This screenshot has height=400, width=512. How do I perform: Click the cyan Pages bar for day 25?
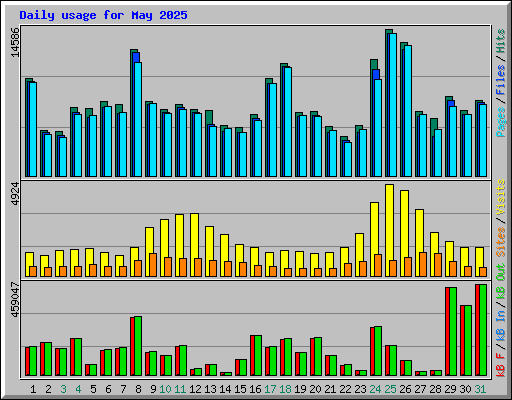393,105
